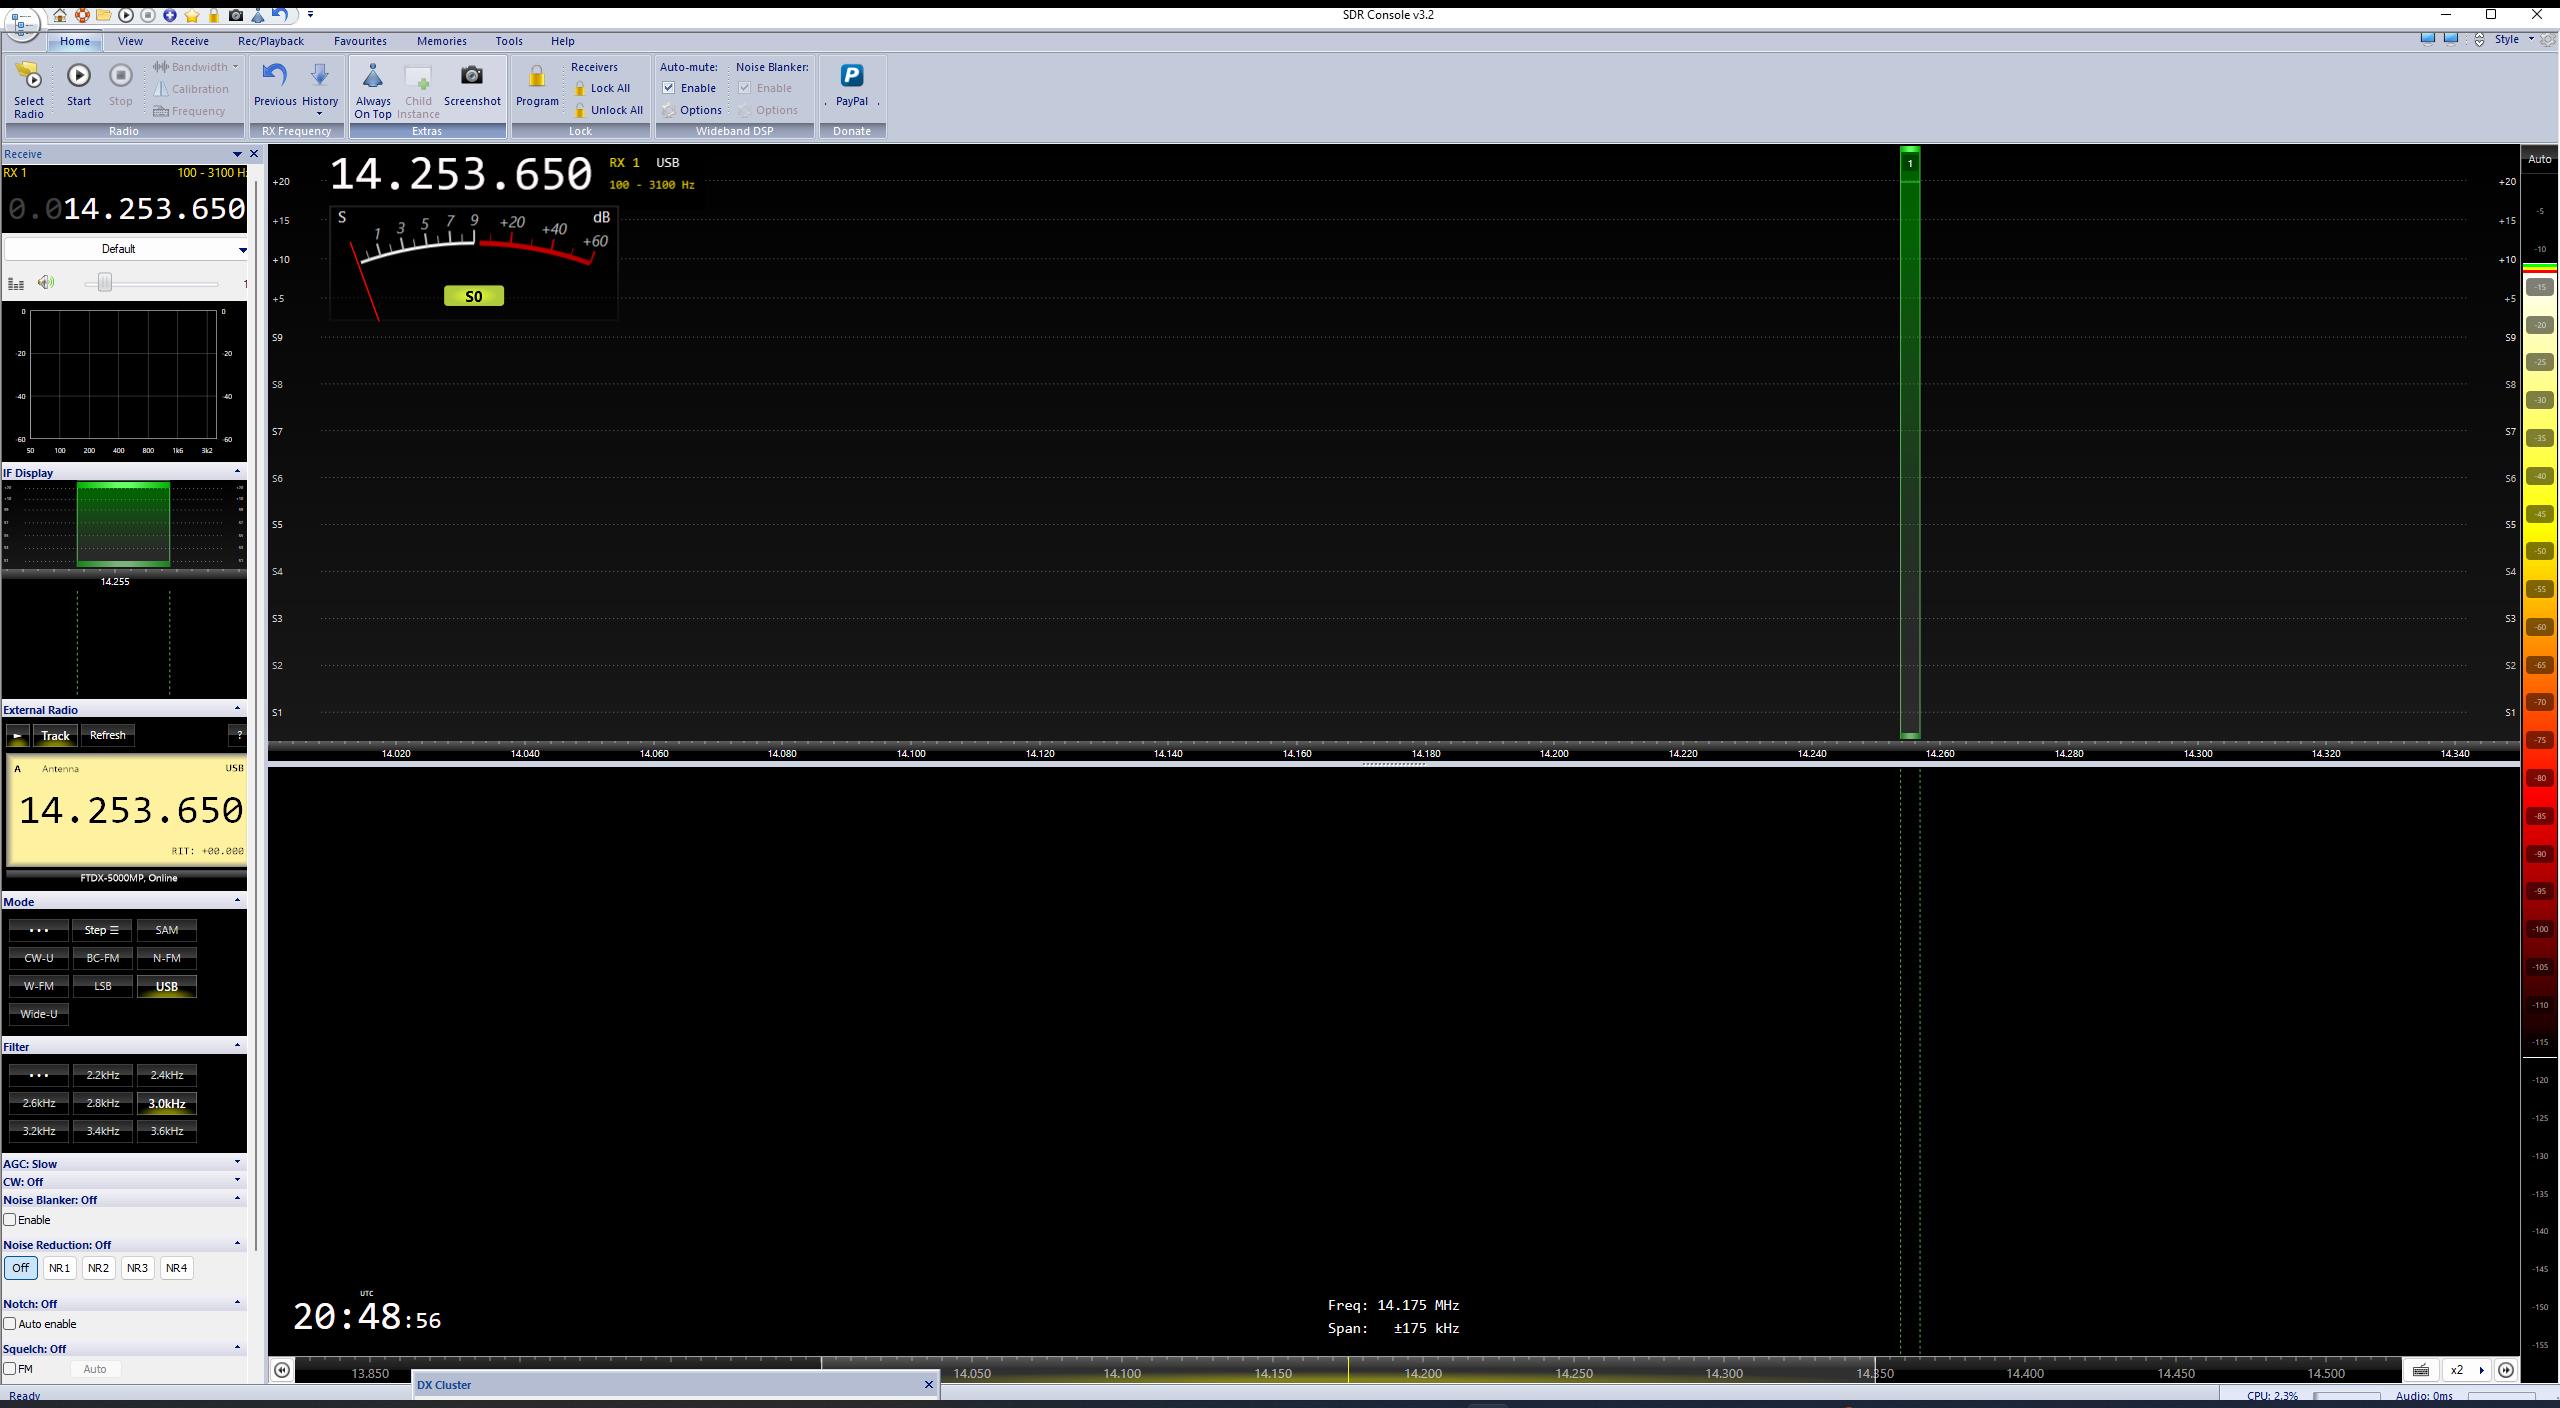Viewport: 2560px width, 1408px height.
Task: Select NR2 noise reduction option
Action: point(98,1268)
